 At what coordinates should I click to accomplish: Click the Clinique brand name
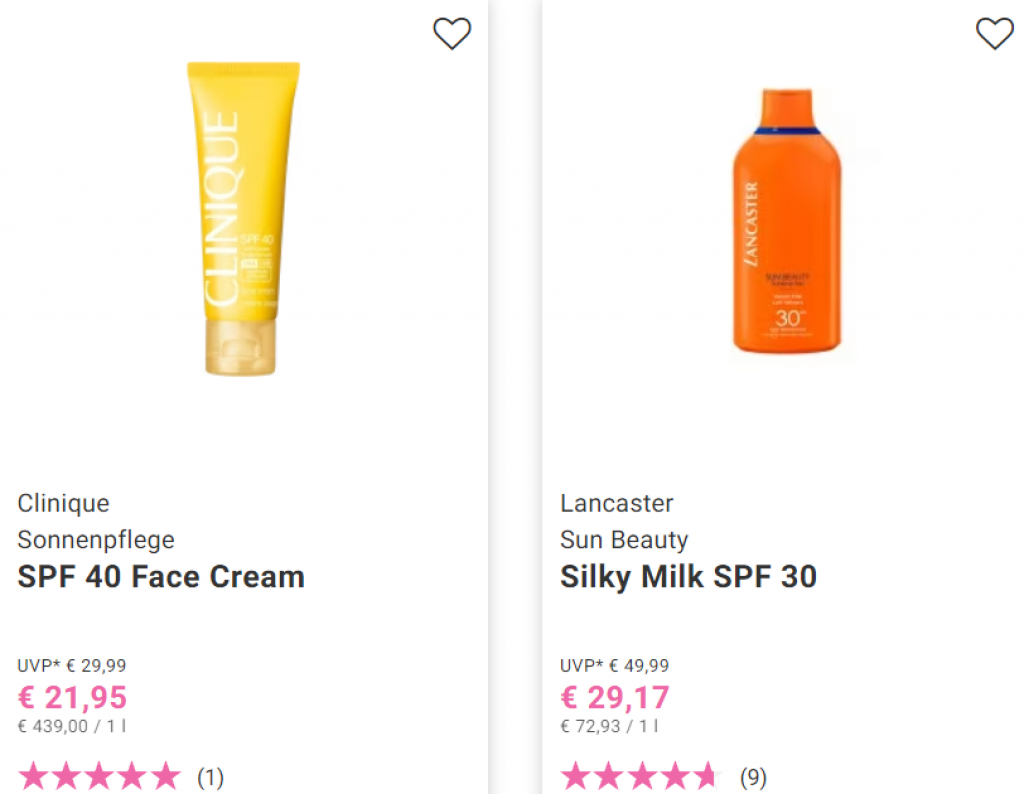point(63,503)
